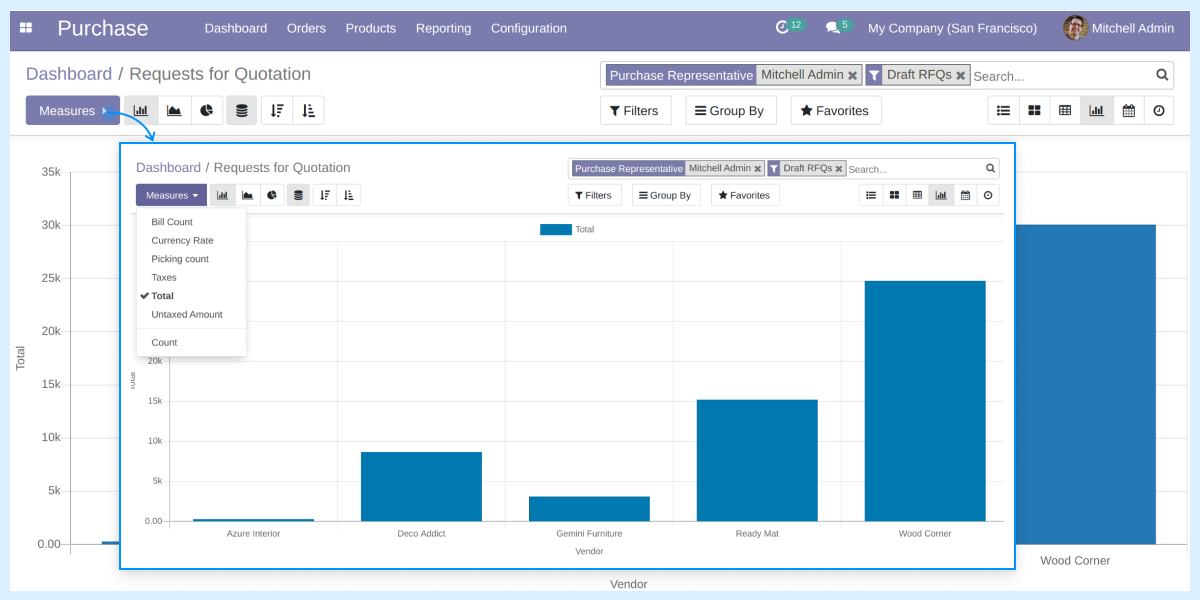This screenshot has width=1200, height=600.
Task: Enable the Taxes measure
Action: tap(162, 277)
